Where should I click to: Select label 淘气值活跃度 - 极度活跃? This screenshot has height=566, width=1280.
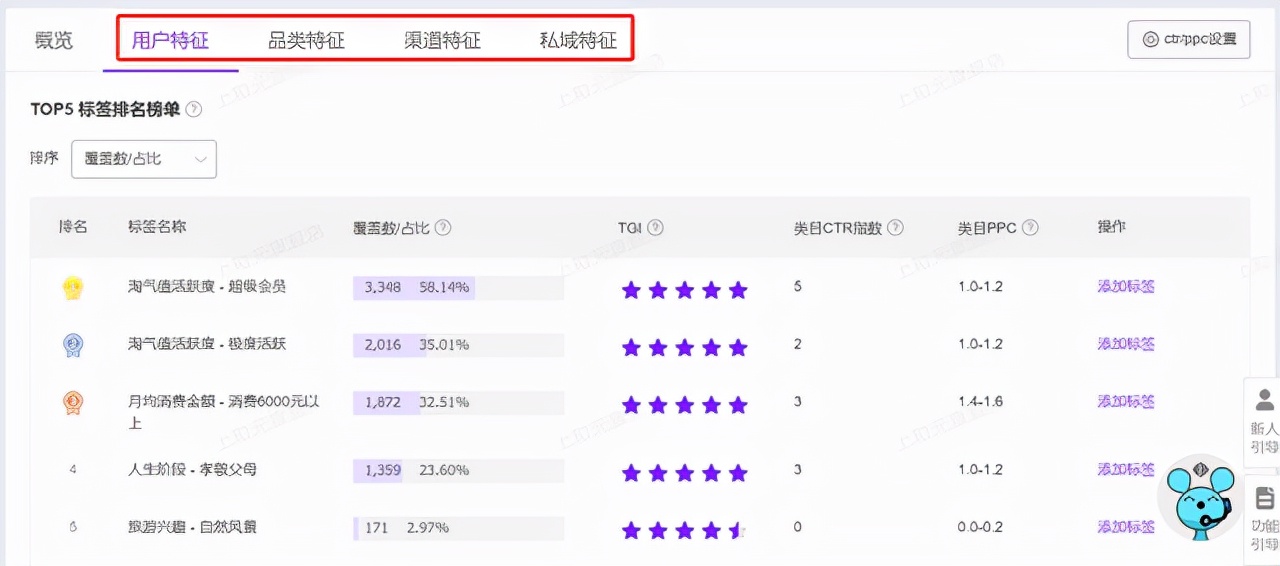[207, 344]
